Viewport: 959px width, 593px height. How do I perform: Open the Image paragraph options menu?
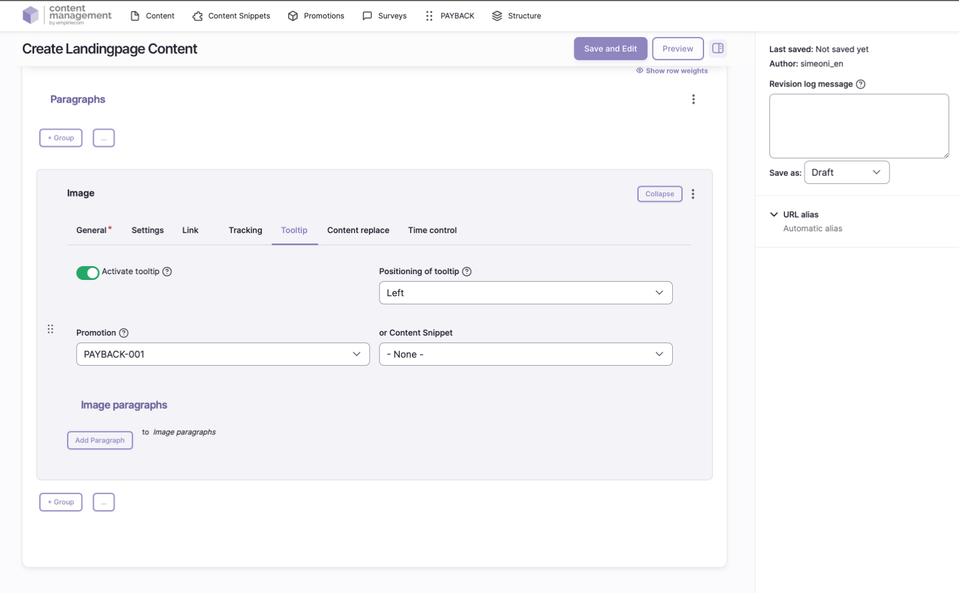pos(693,193)
